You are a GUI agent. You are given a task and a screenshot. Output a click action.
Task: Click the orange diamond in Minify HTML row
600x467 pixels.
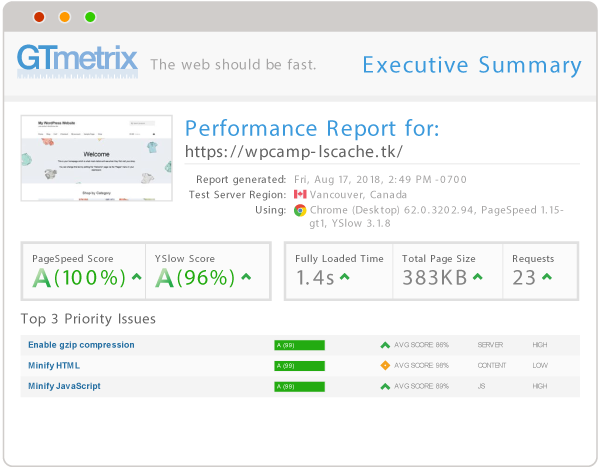pos(385,366)
